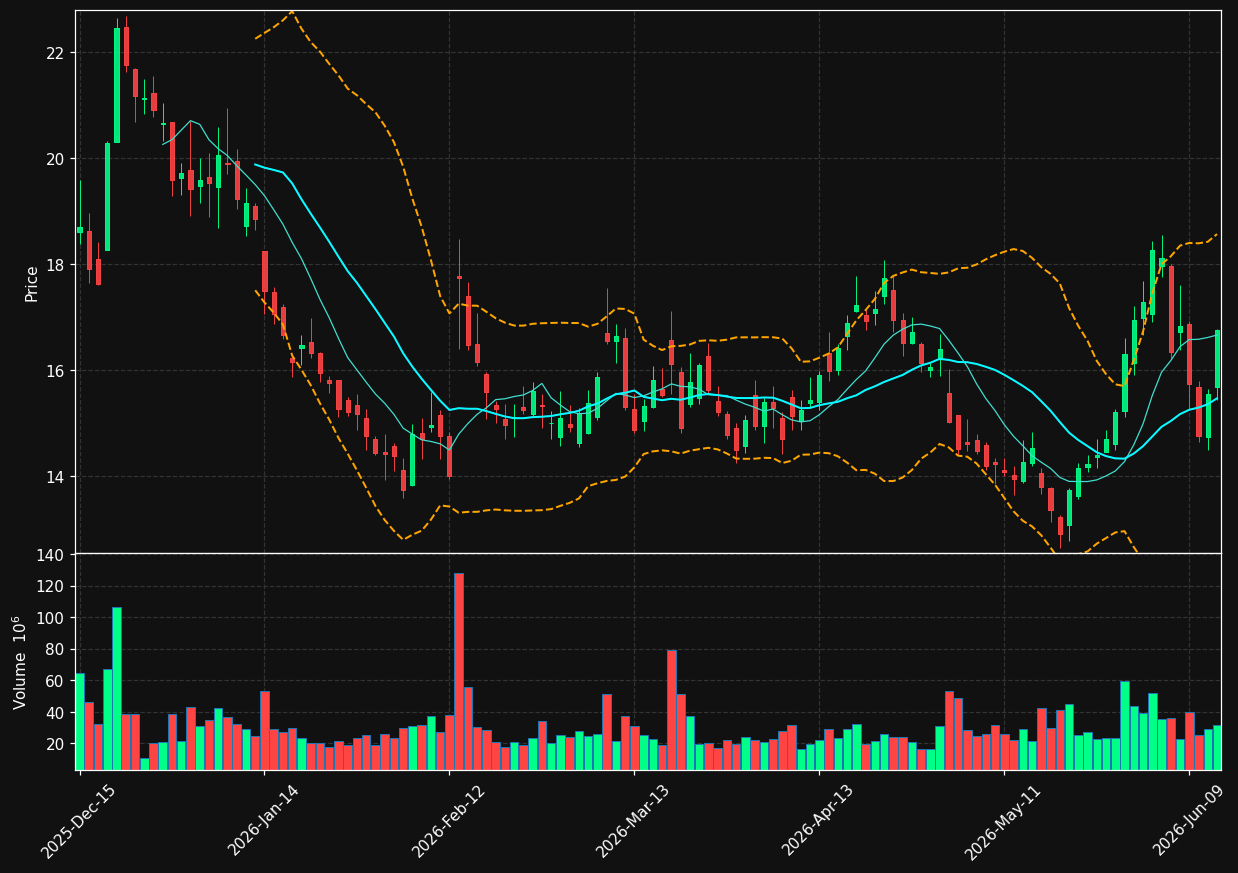Click the 2026-Mar-13 date label

click(633, 821)
